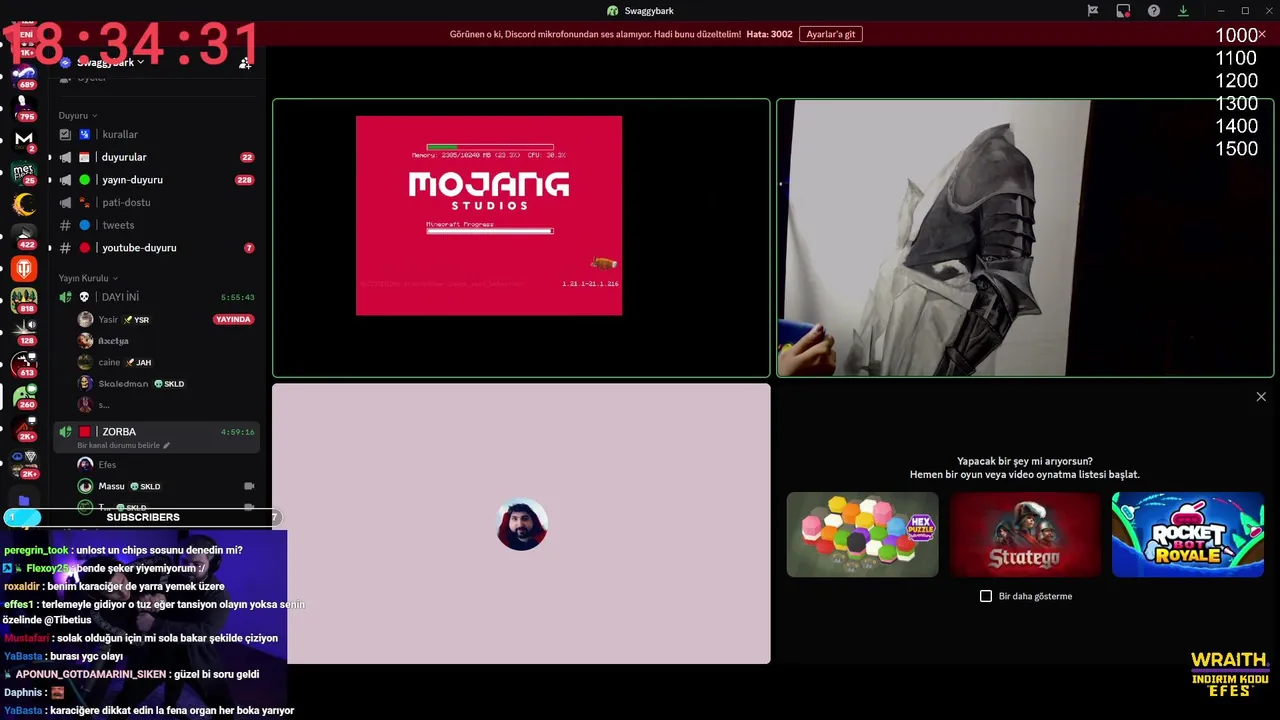Open the server with the 25 badge
This screenshot has width=1280, height=720.
click(24, 171)
